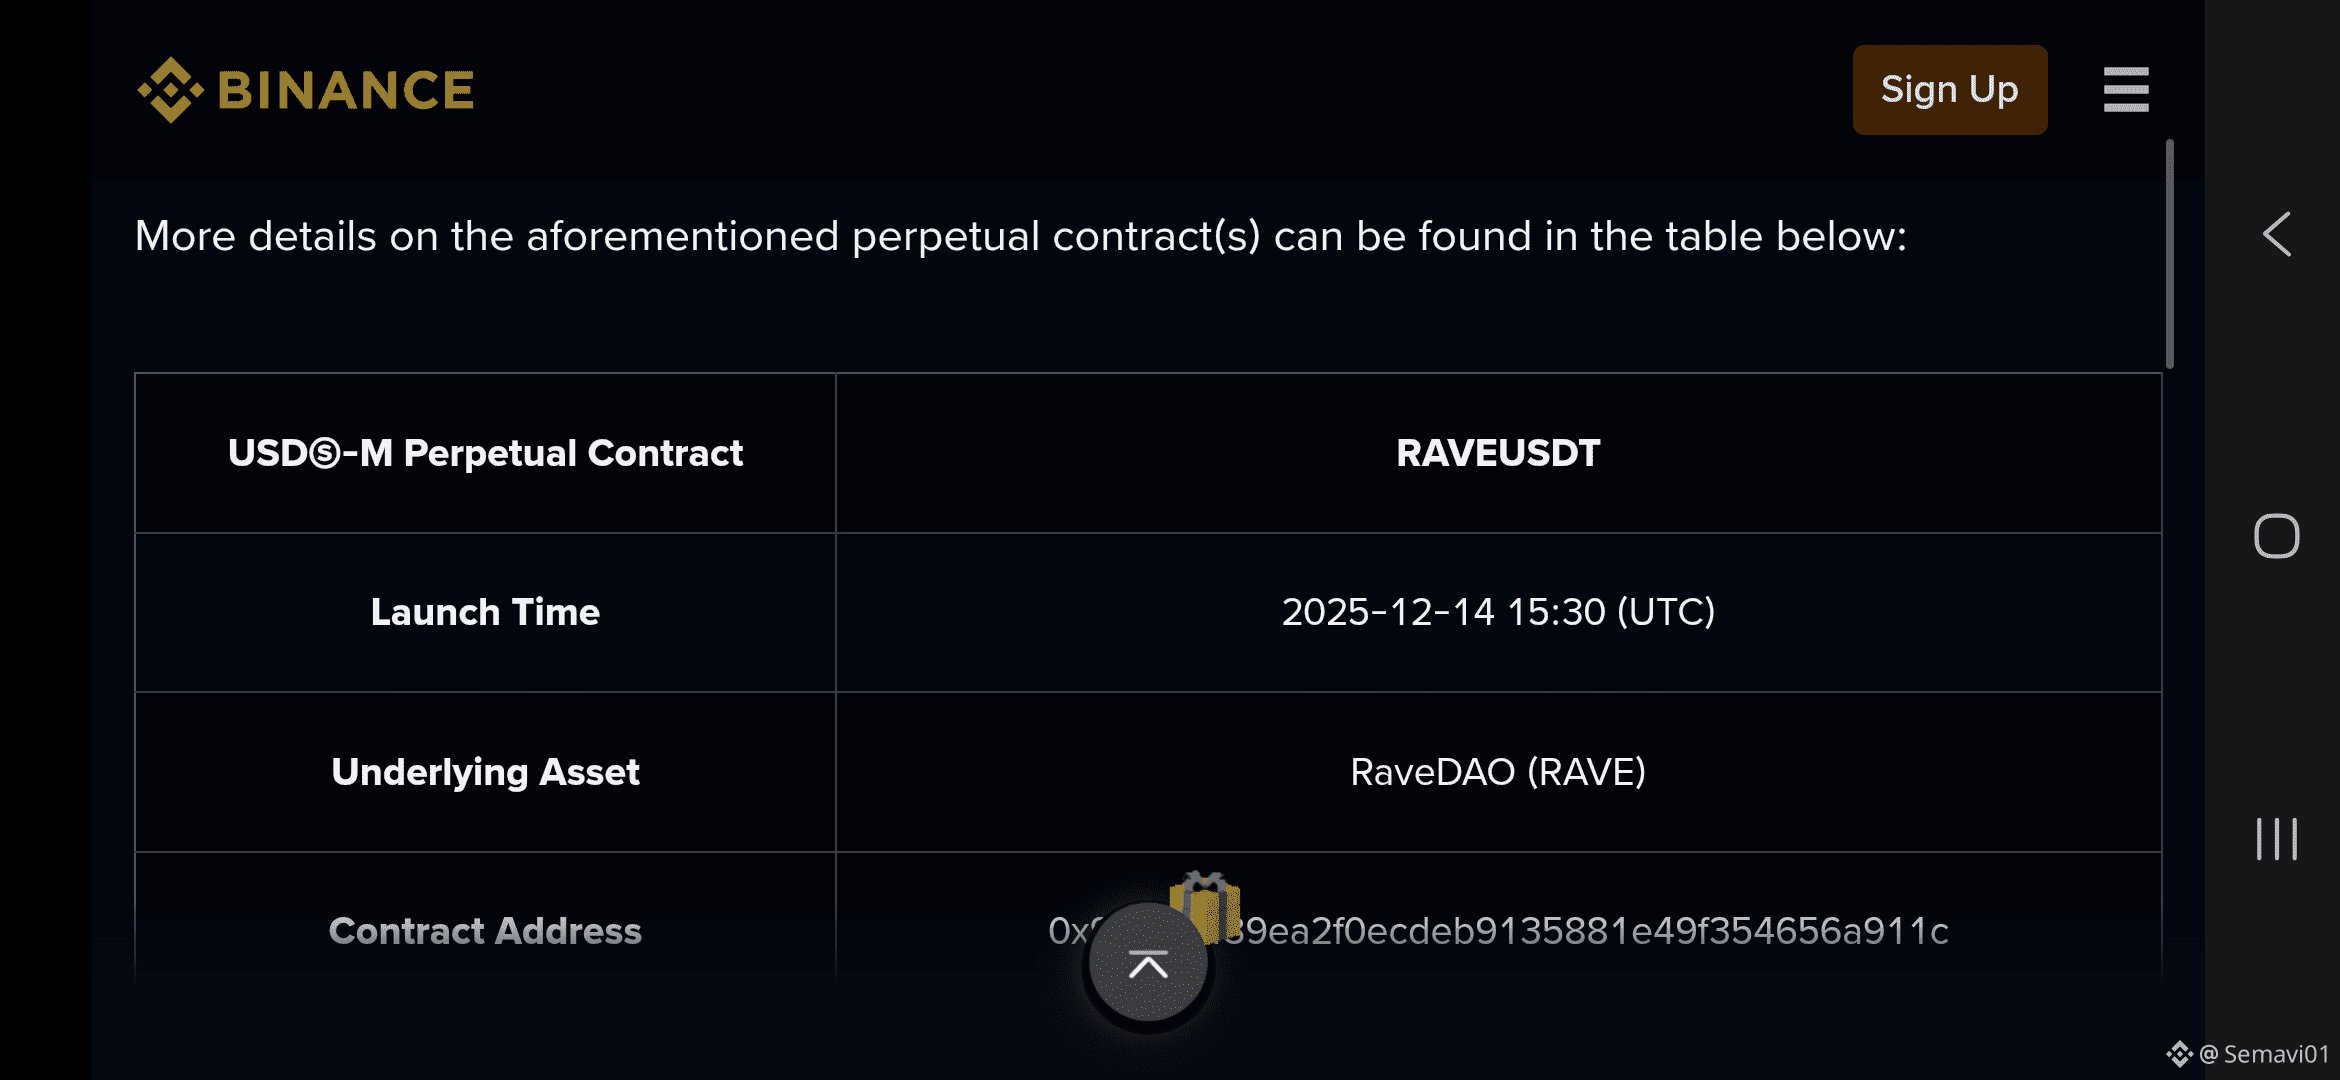Click the perpetual contract details sentence
The height and width of the screenshot is (1080, 2340).
[x=1021, y=237]
